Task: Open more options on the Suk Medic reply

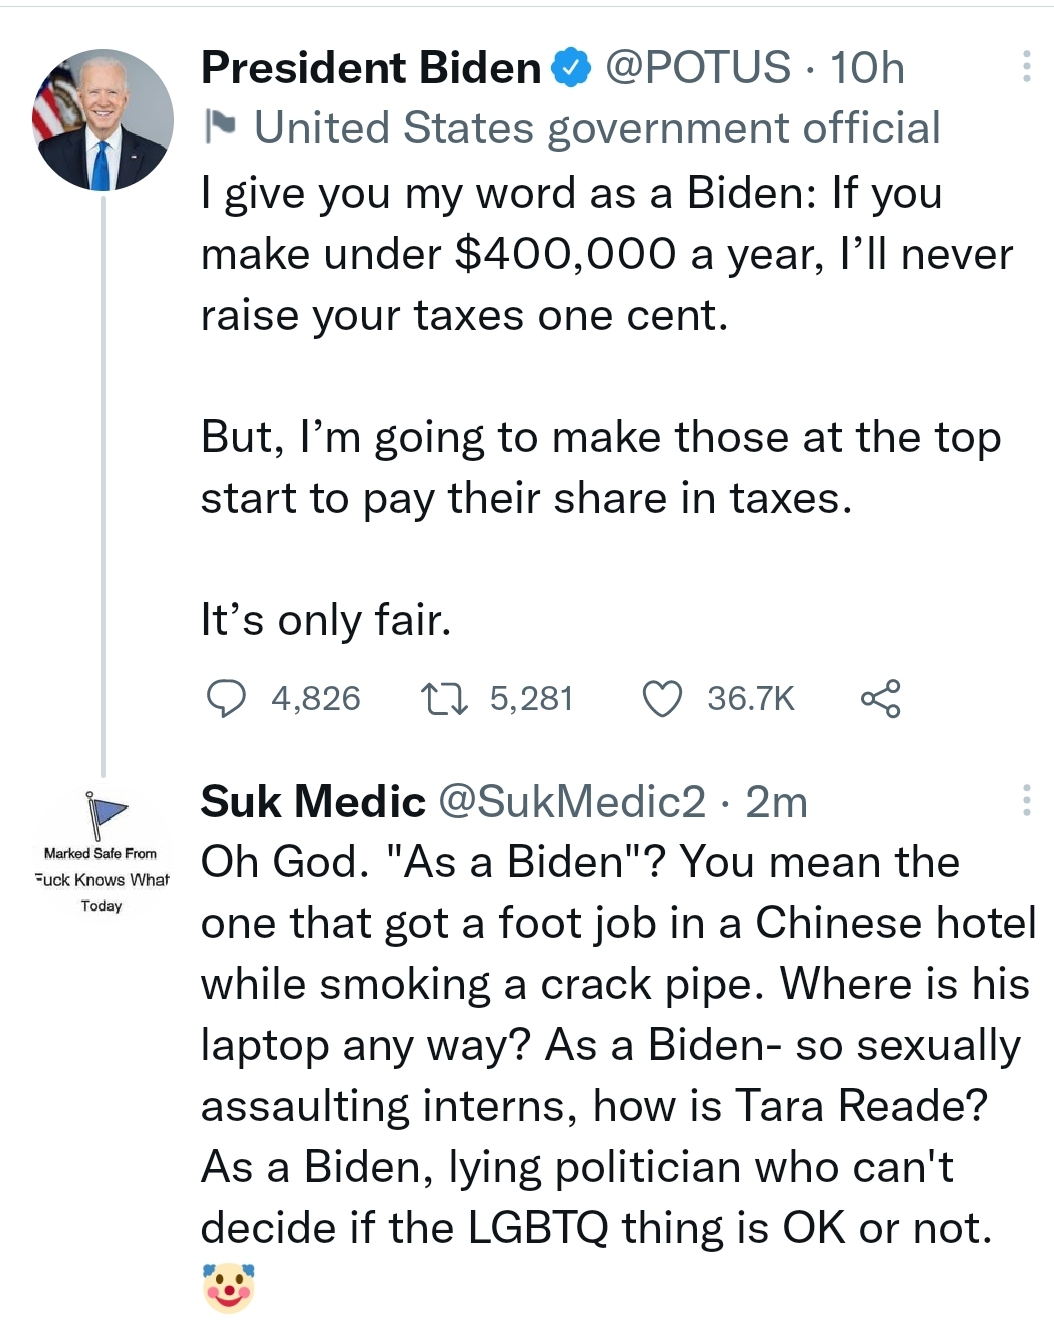Action: [x=1026, y=800]
